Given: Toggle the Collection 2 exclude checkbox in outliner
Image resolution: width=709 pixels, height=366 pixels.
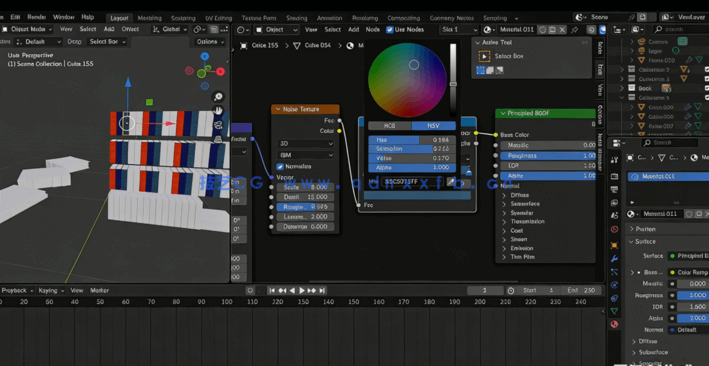Looking at the screenshot, I should pyautogui.click(x=706, y=70).
